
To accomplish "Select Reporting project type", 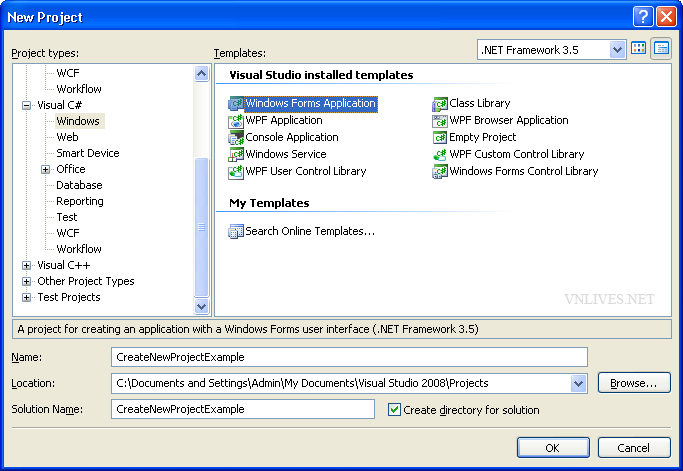I will (80, 201).
